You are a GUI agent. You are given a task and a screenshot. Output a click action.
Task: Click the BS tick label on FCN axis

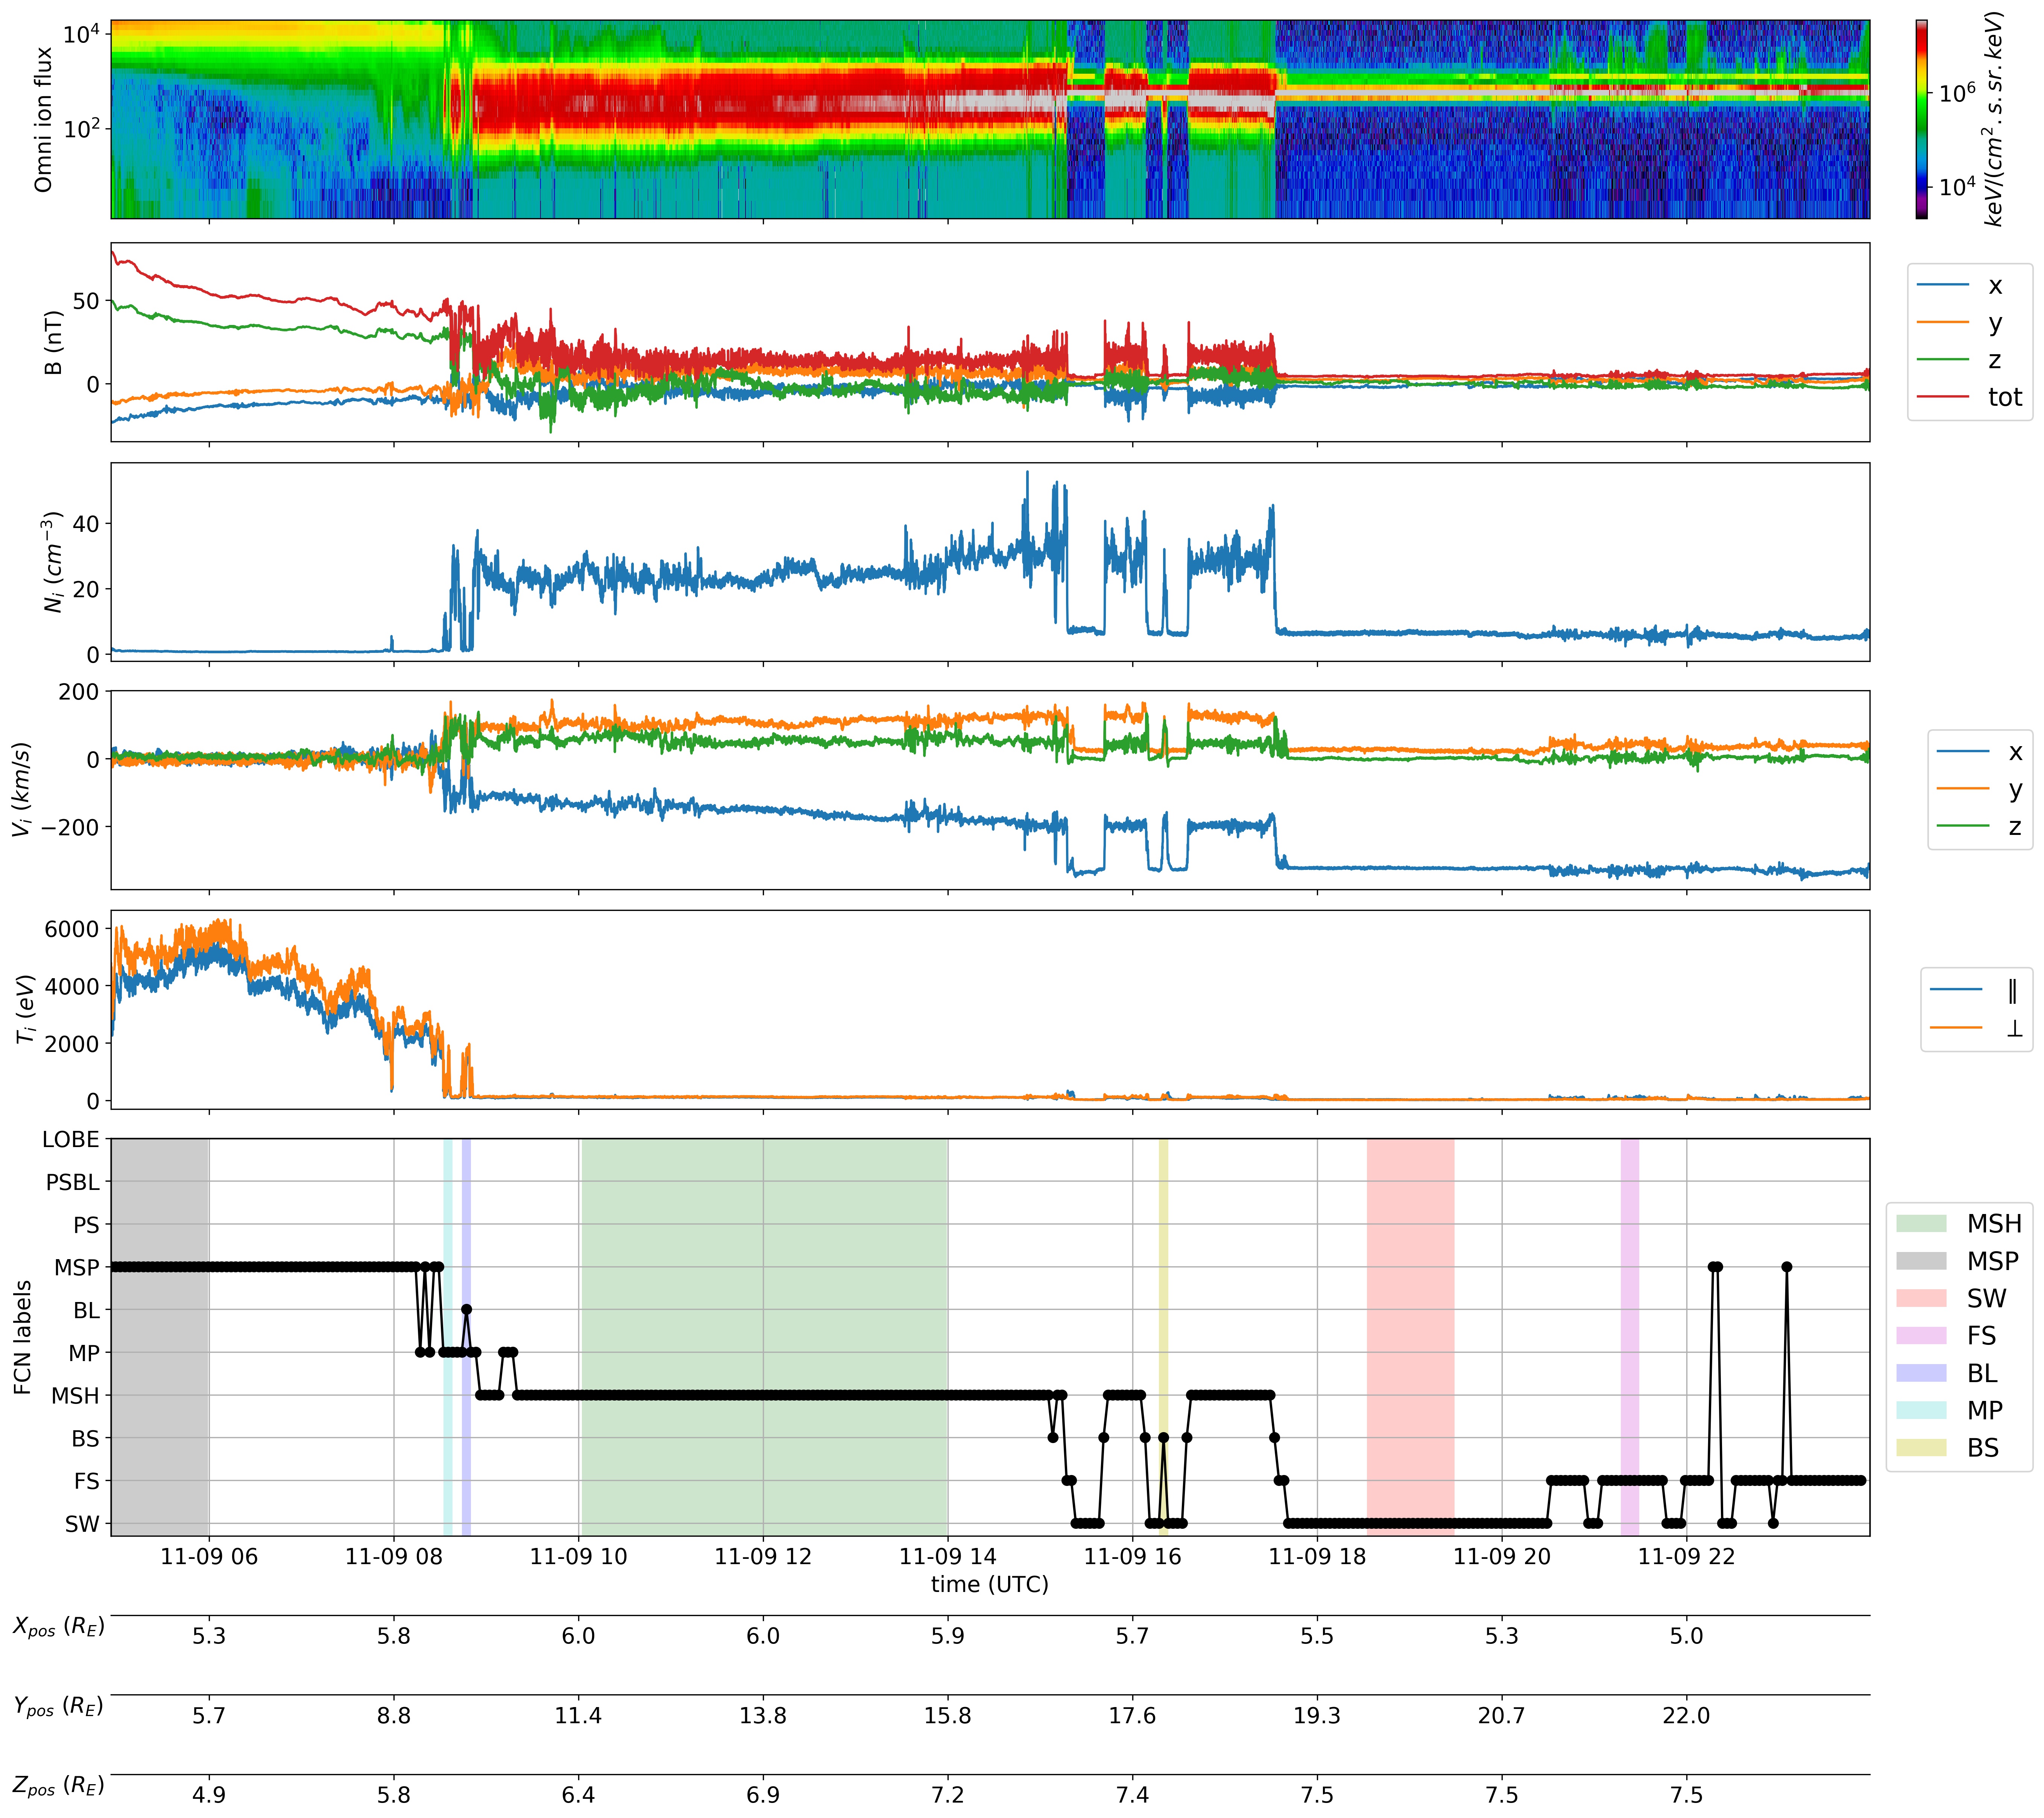(x=86, y=1438)
